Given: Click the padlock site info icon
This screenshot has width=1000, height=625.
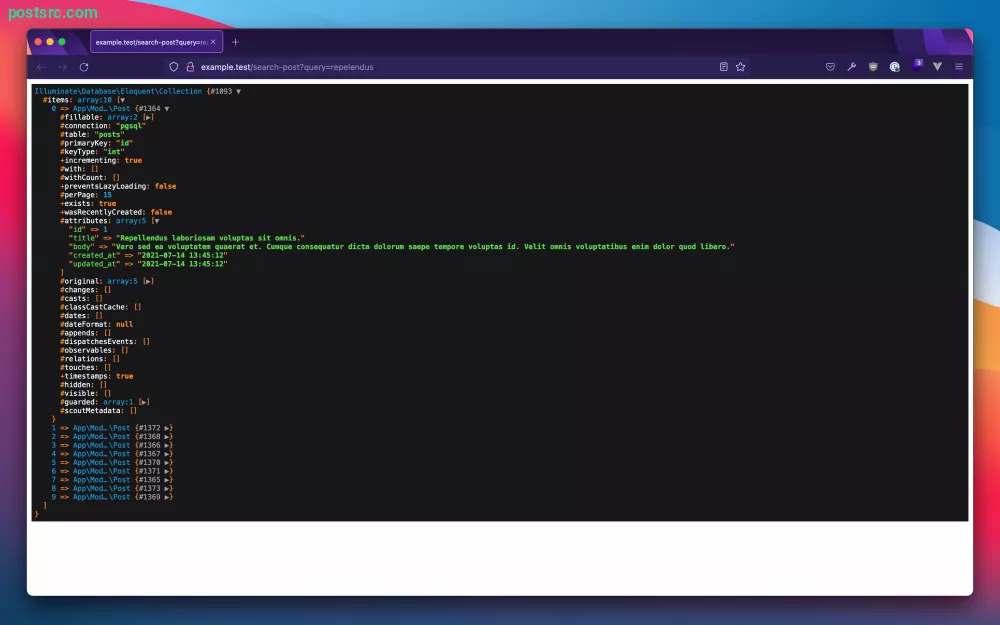Looking at the screenshot, I should click(190, 67).
